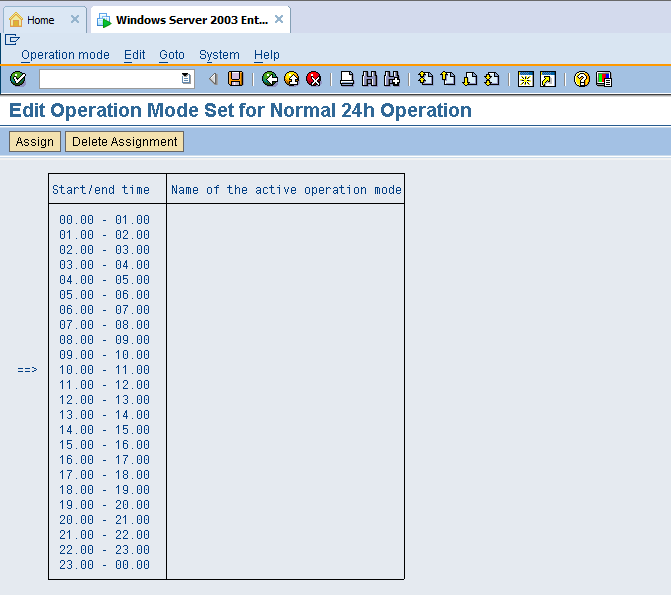Click the red Cancel icon
This screenshot has width=671, height=595.
coord(314,79)
